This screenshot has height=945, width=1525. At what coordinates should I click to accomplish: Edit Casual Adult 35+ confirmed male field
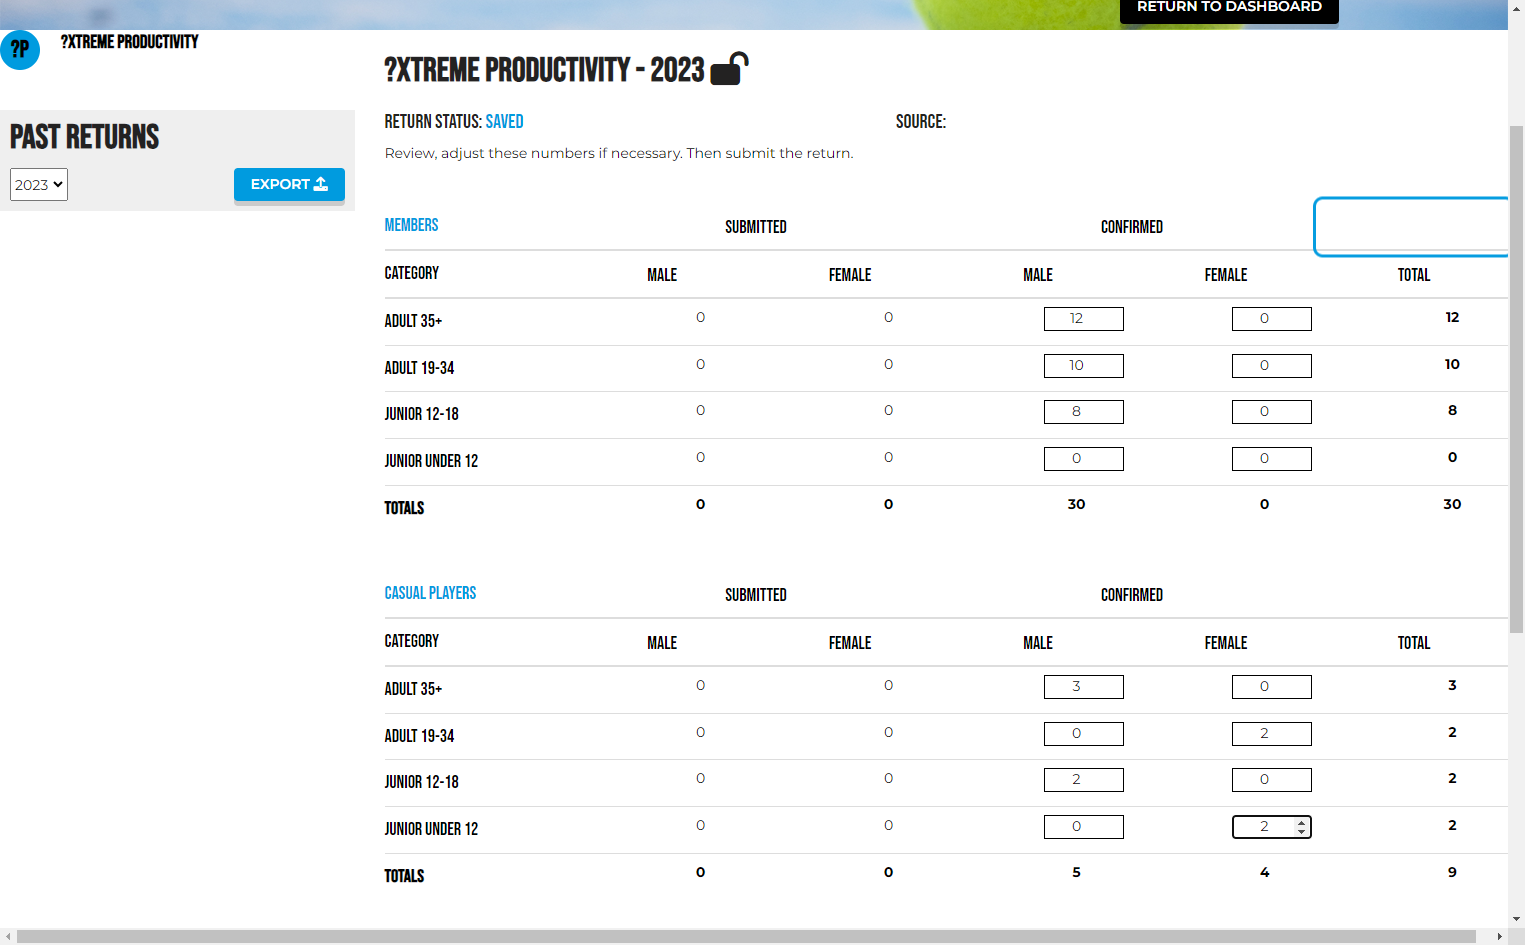[1084, 687]
